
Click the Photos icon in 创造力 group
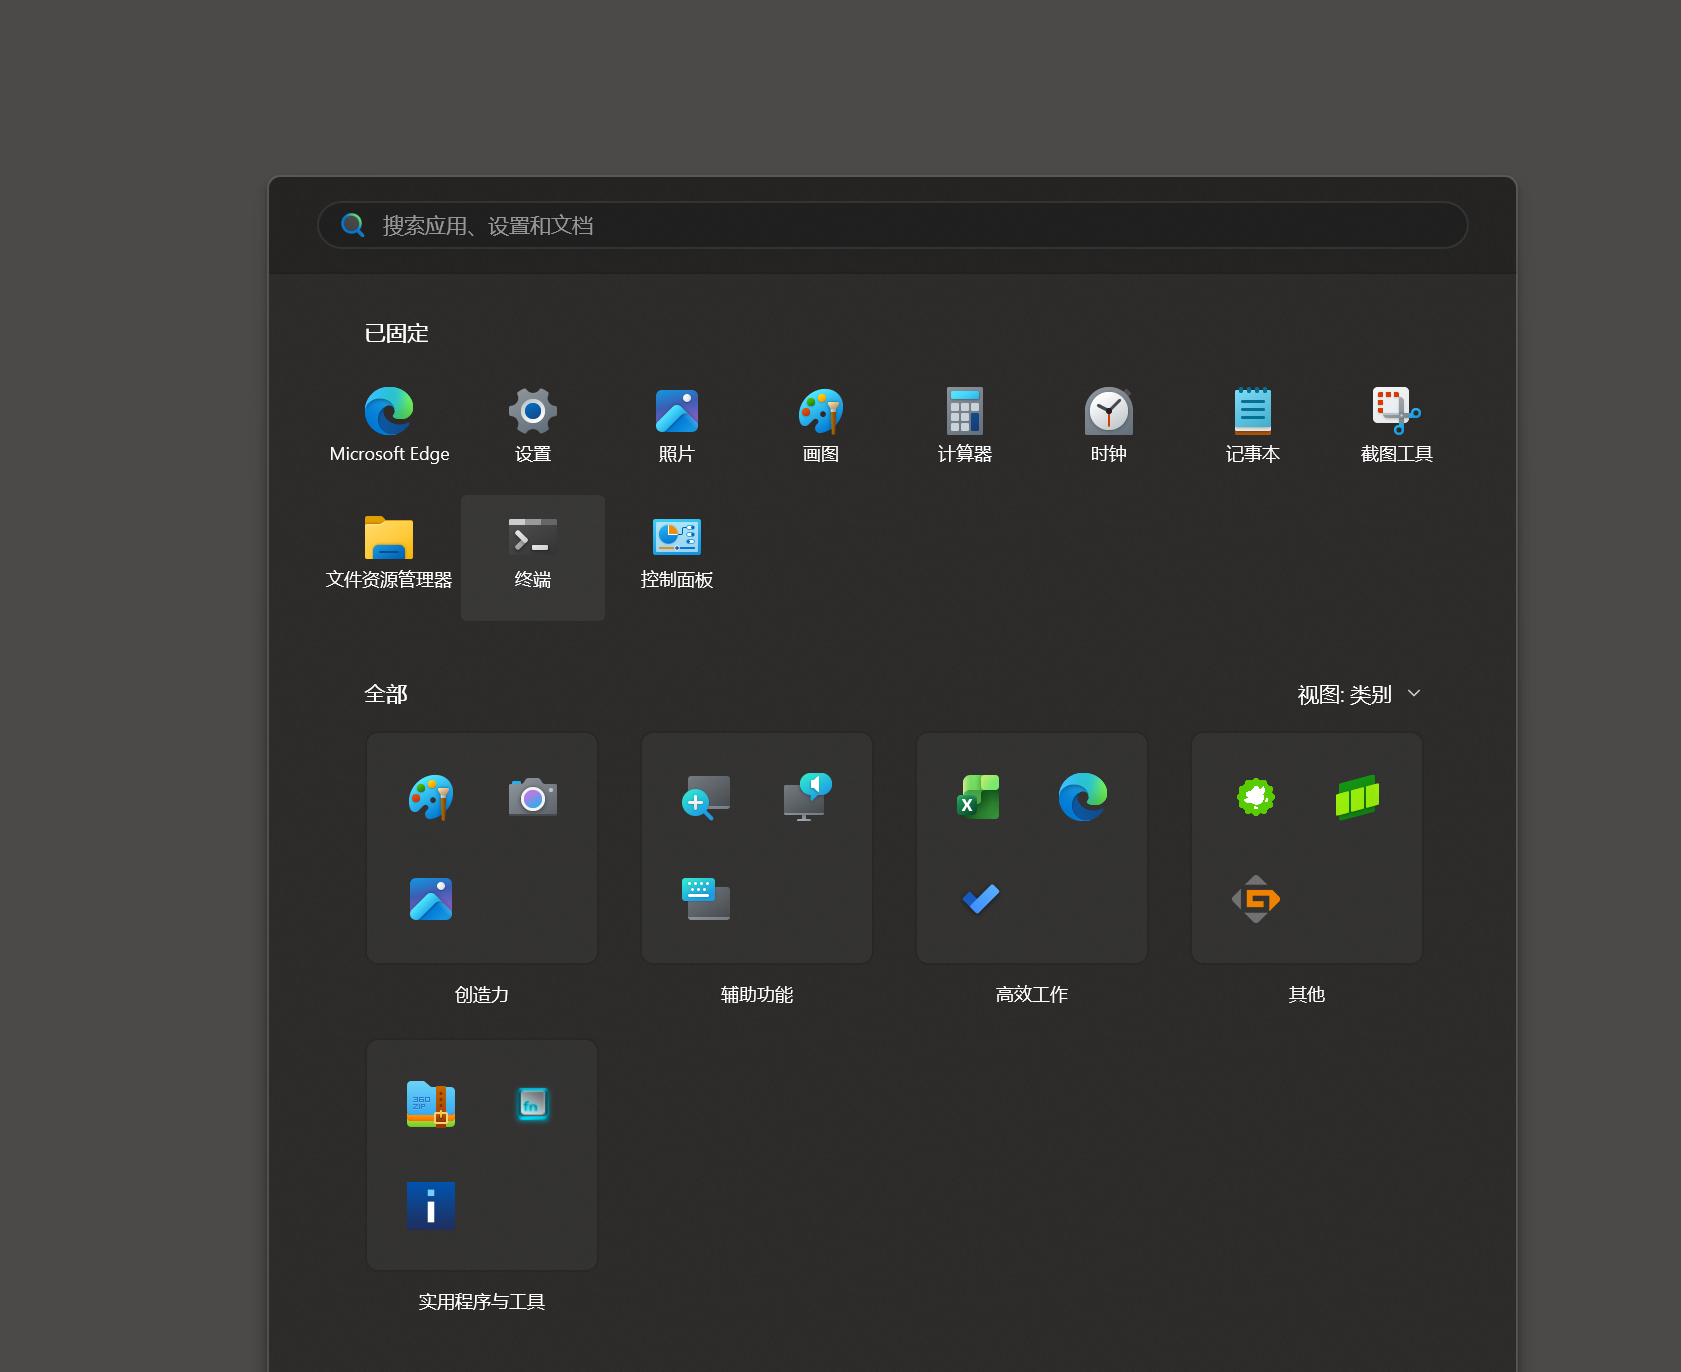pos(431,899)
